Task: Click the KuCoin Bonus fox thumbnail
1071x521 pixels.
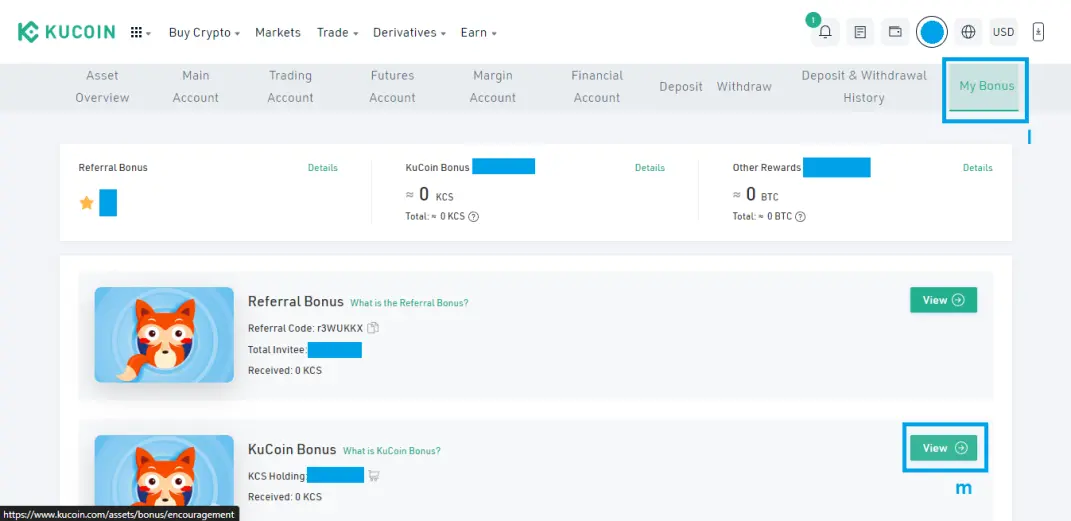Action: (x=164, y=478)
